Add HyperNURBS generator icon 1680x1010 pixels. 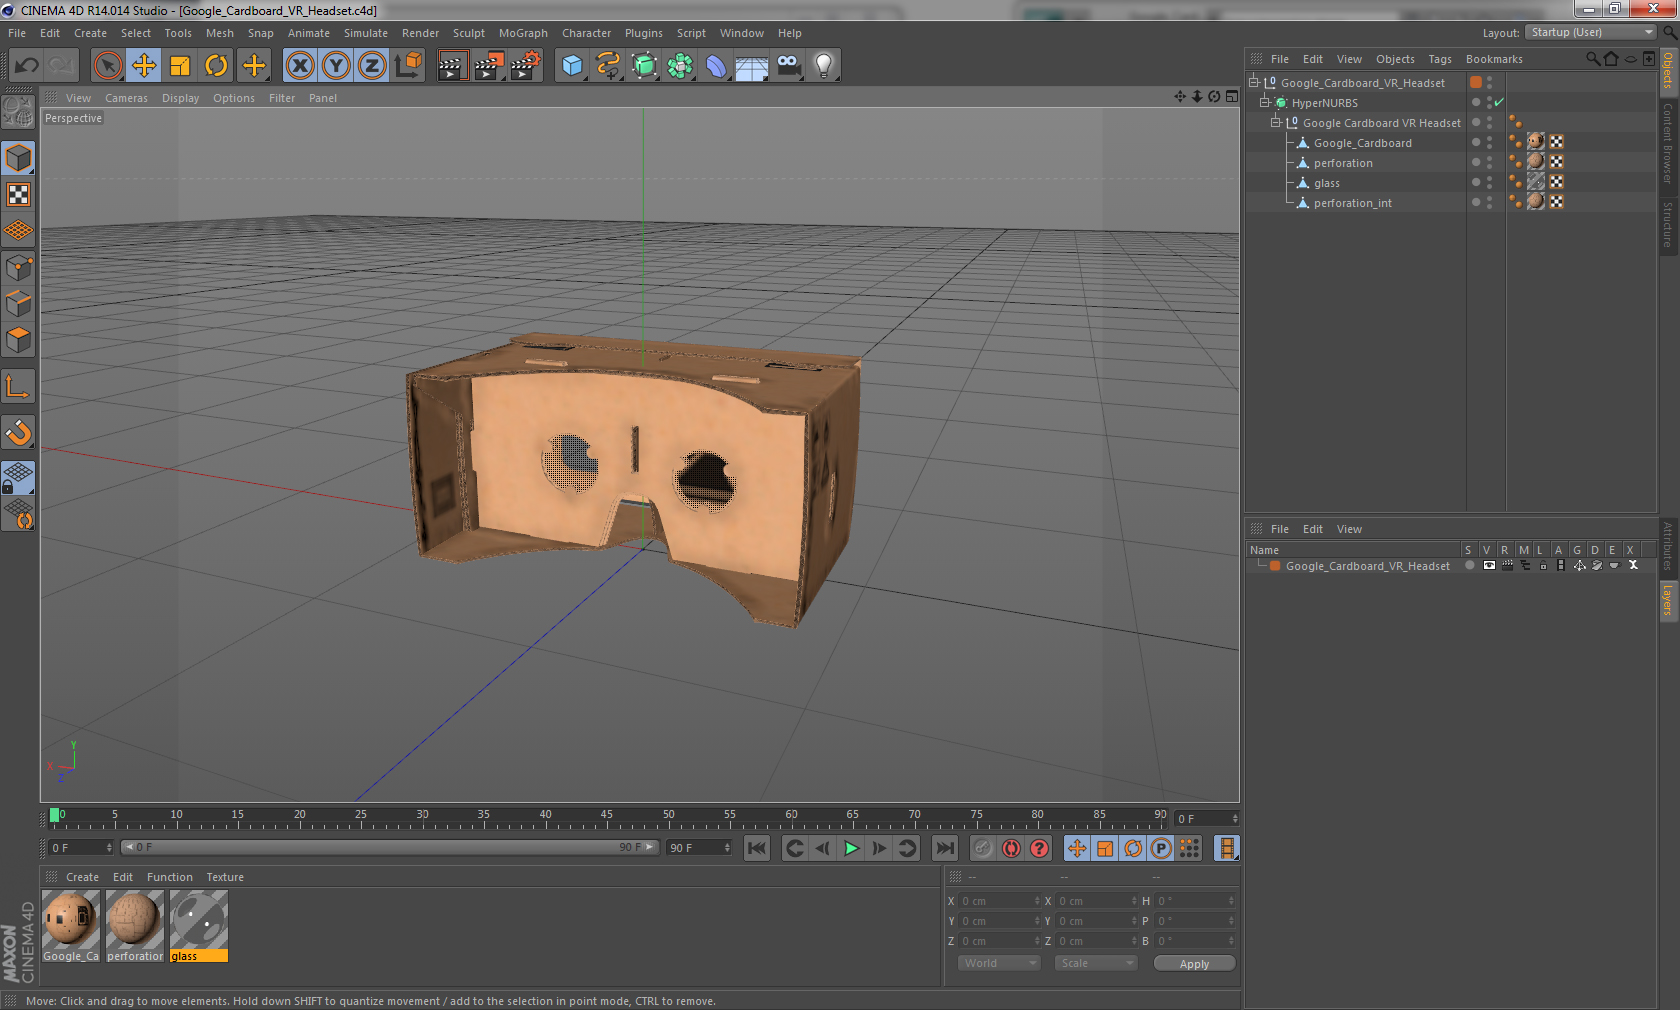pos(645,66)
